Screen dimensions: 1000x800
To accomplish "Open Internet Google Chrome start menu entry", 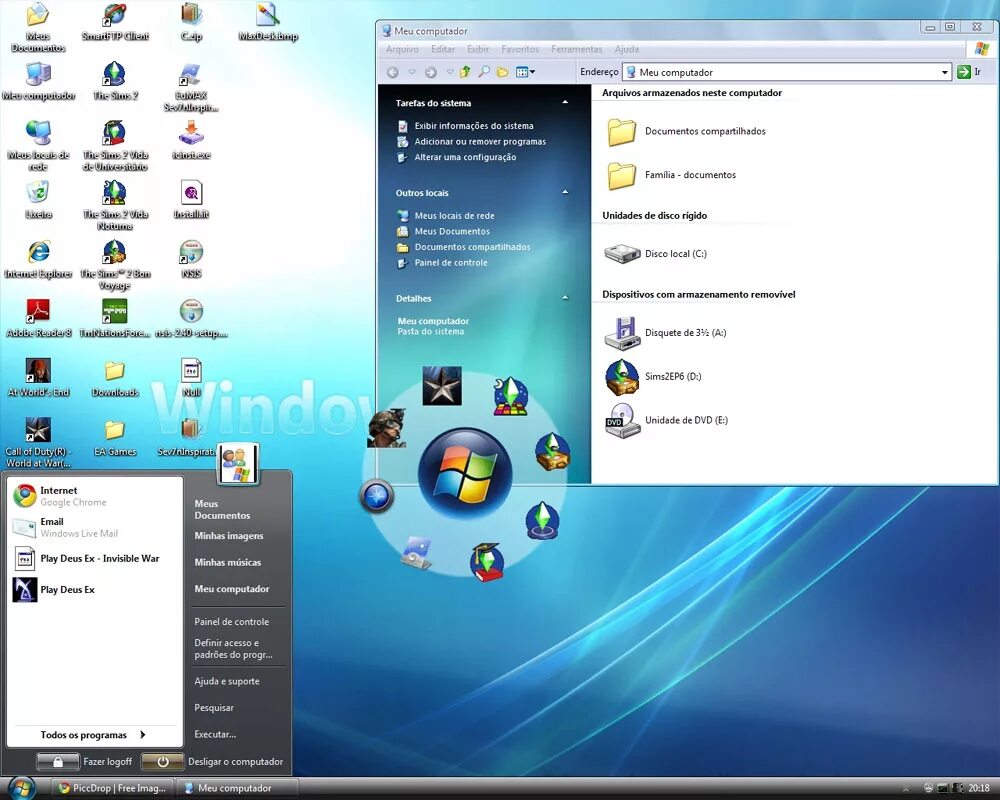I will pyautogui.click(x=94, y=496).
